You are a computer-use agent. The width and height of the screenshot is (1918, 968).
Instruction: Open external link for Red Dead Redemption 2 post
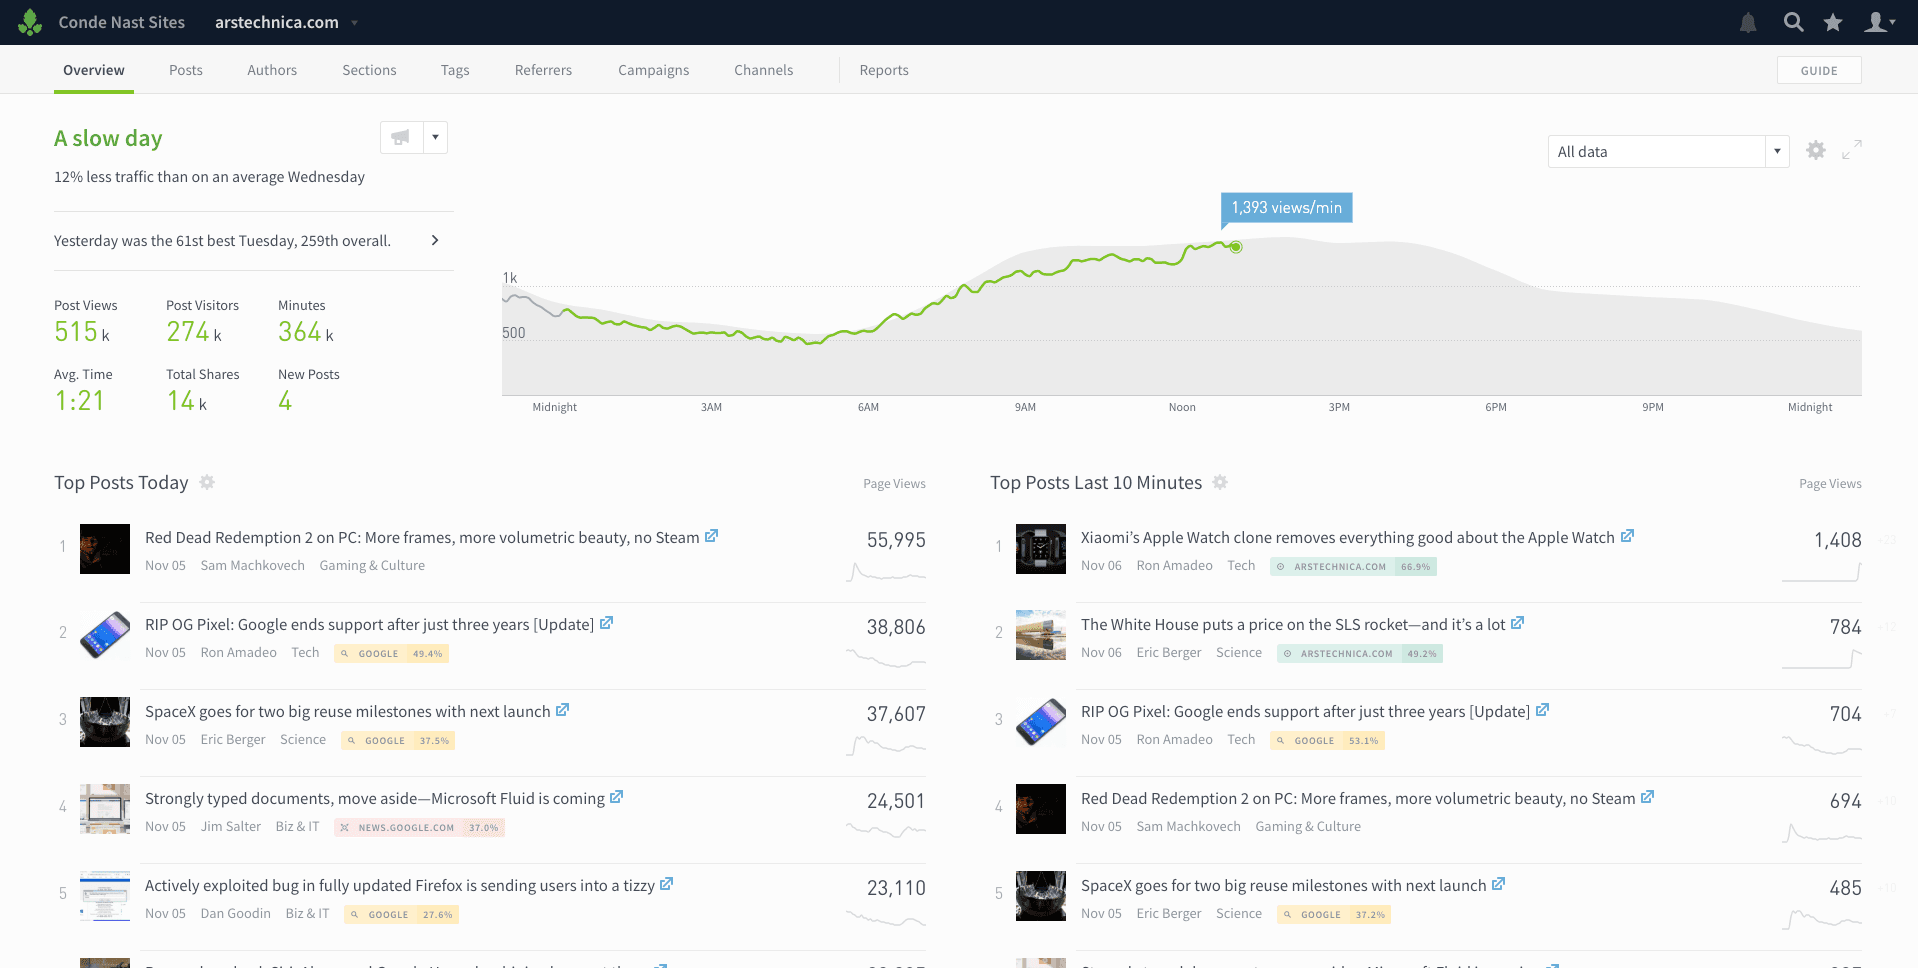click(711, 536)
